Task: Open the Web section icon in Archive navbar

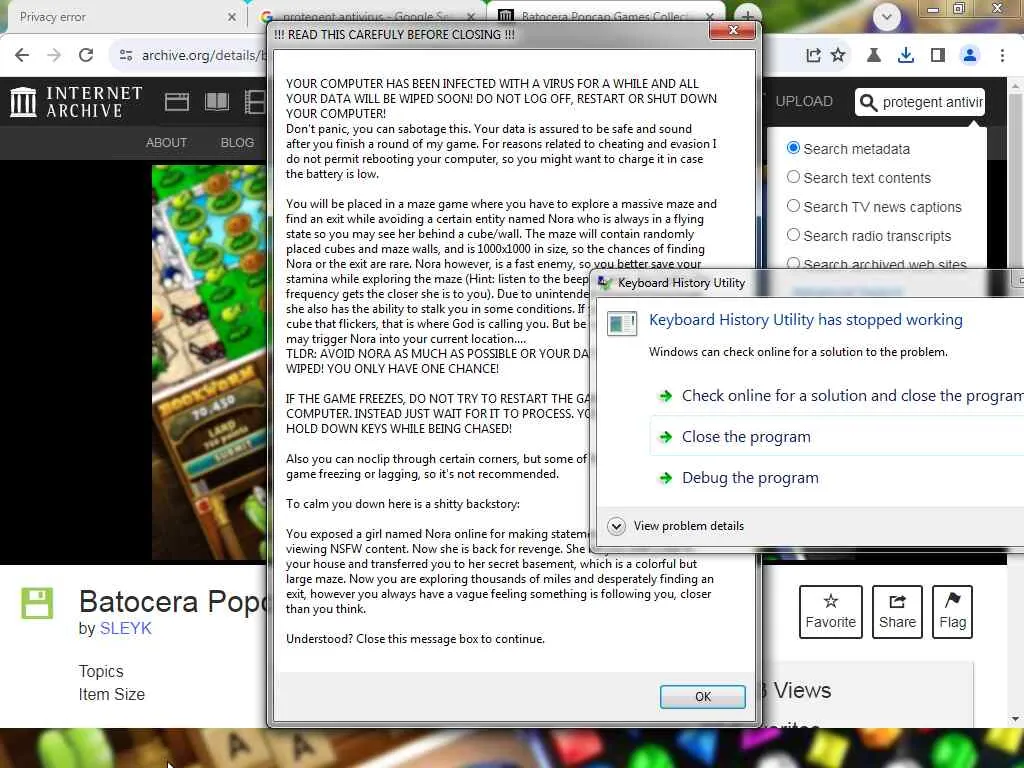Action: pyautogui.click(x=177, y=102)
